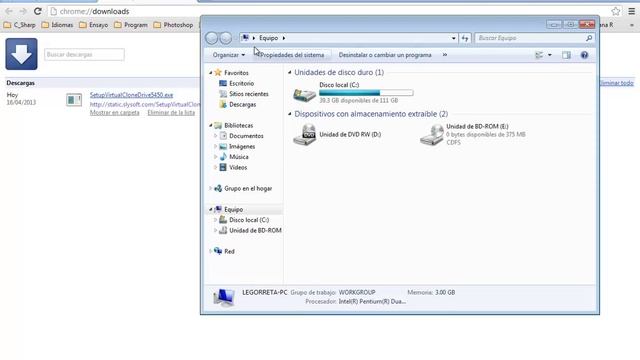Show more toolbar commands chevron

pos(445,55)
